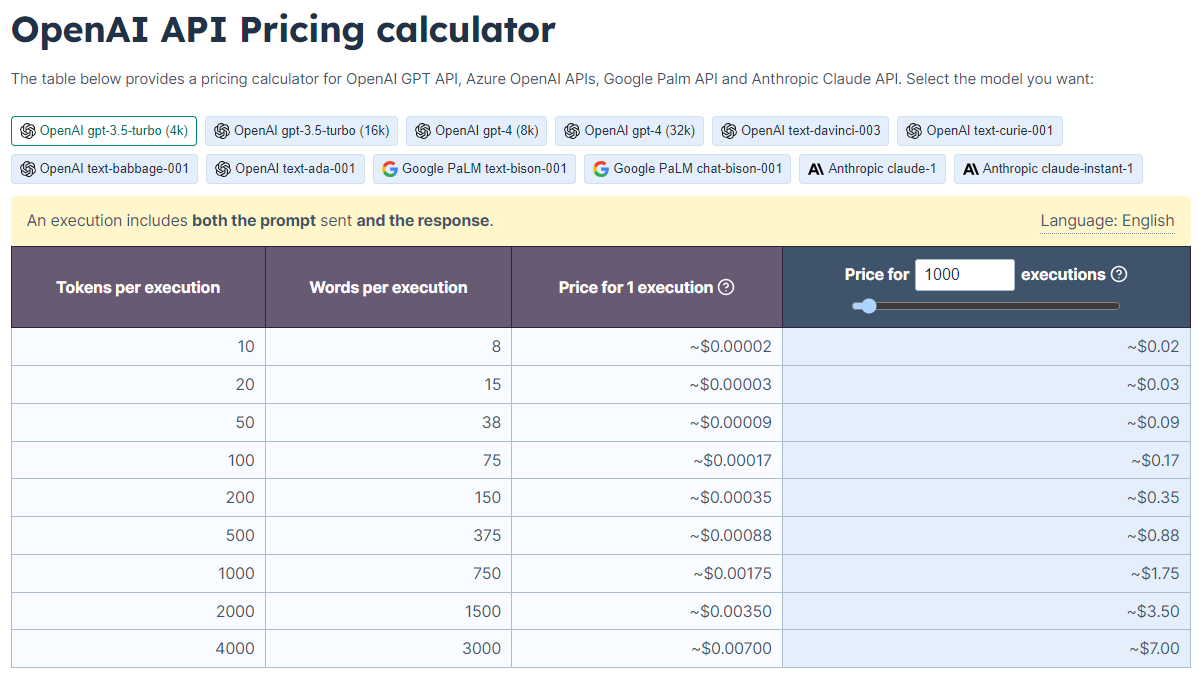The image size is (1199, 676).
Task: Switch to OpenAI gpt-4 (8k) pricing
Action: click(476, 131)
